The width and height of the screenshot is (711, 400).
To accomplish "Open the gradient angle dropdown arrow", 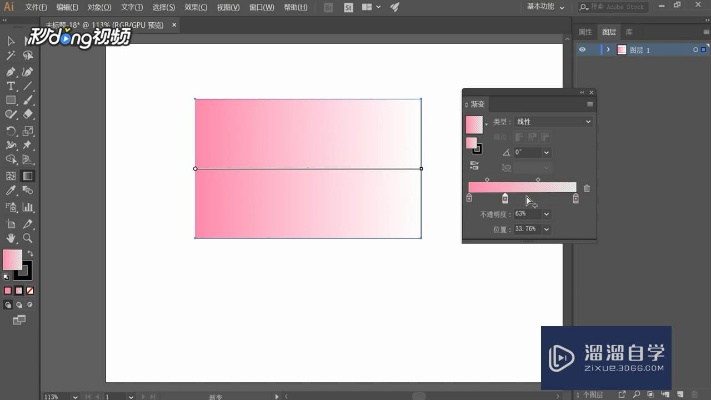I will point(546,152).
